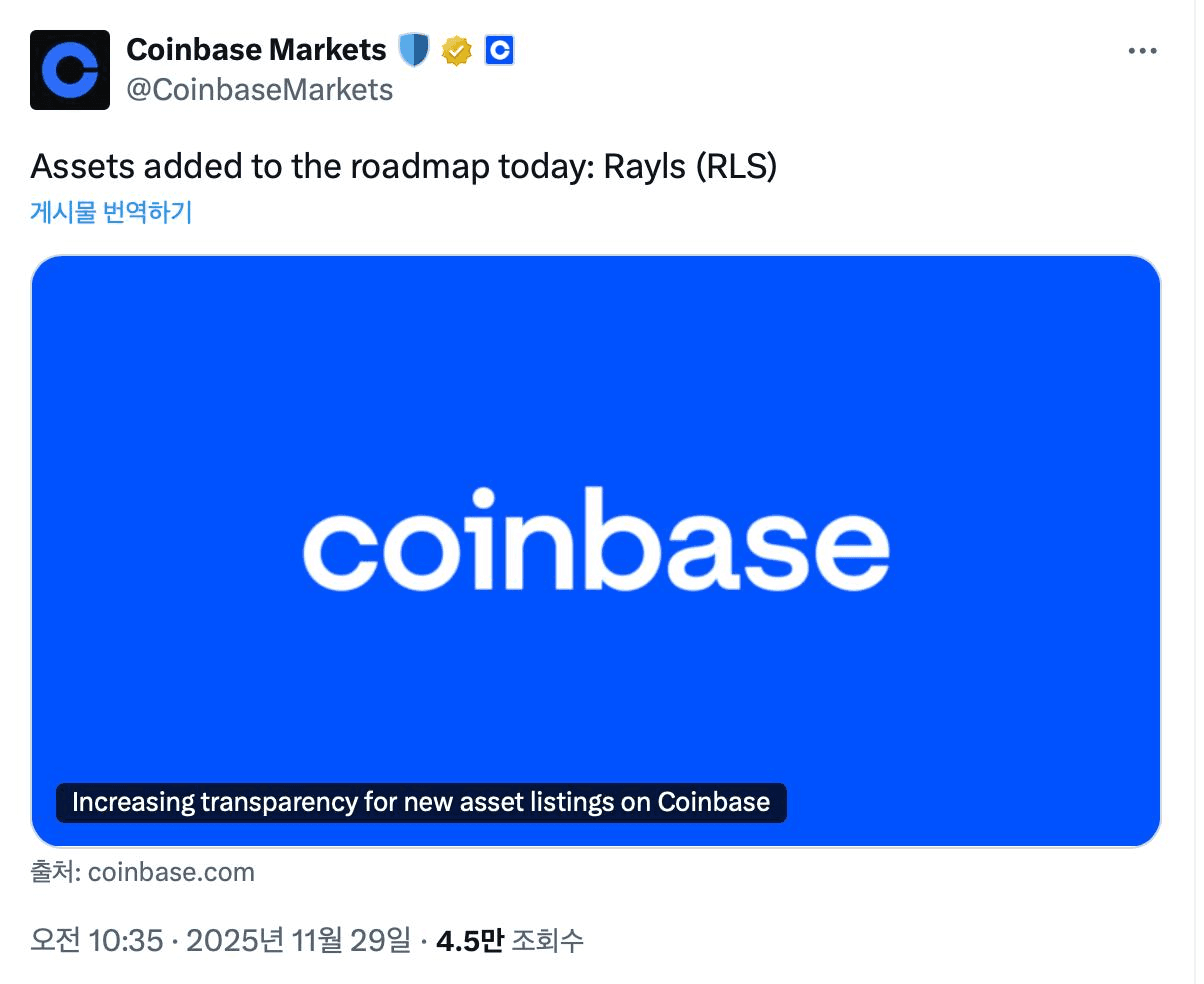Click 게시물 번역하기 to translate post

coord(111,212)
